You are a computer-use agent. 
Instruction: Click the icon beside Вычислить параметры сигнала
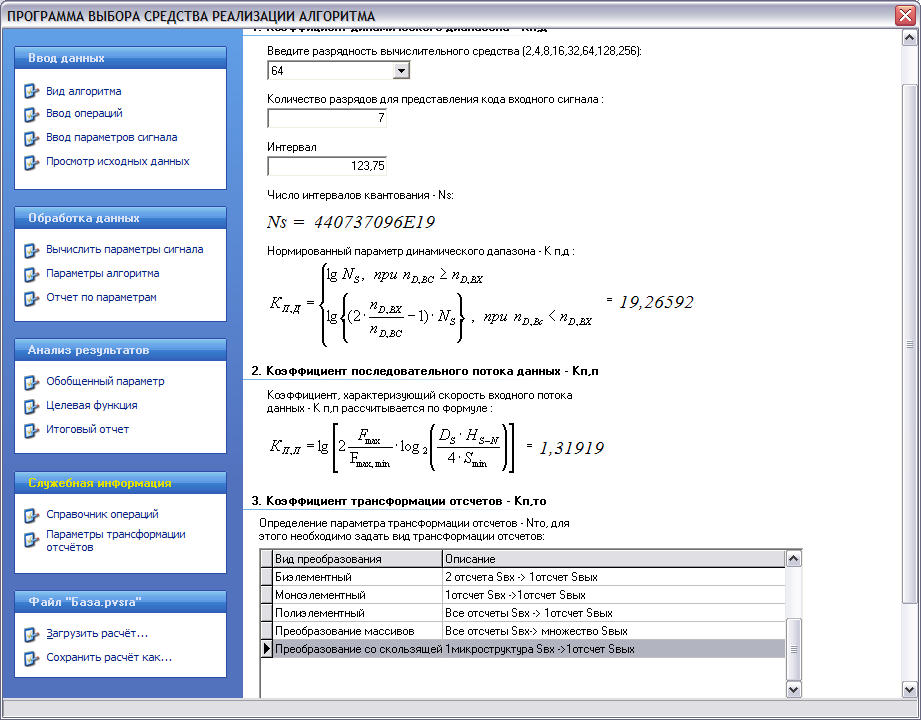point(31,250)
